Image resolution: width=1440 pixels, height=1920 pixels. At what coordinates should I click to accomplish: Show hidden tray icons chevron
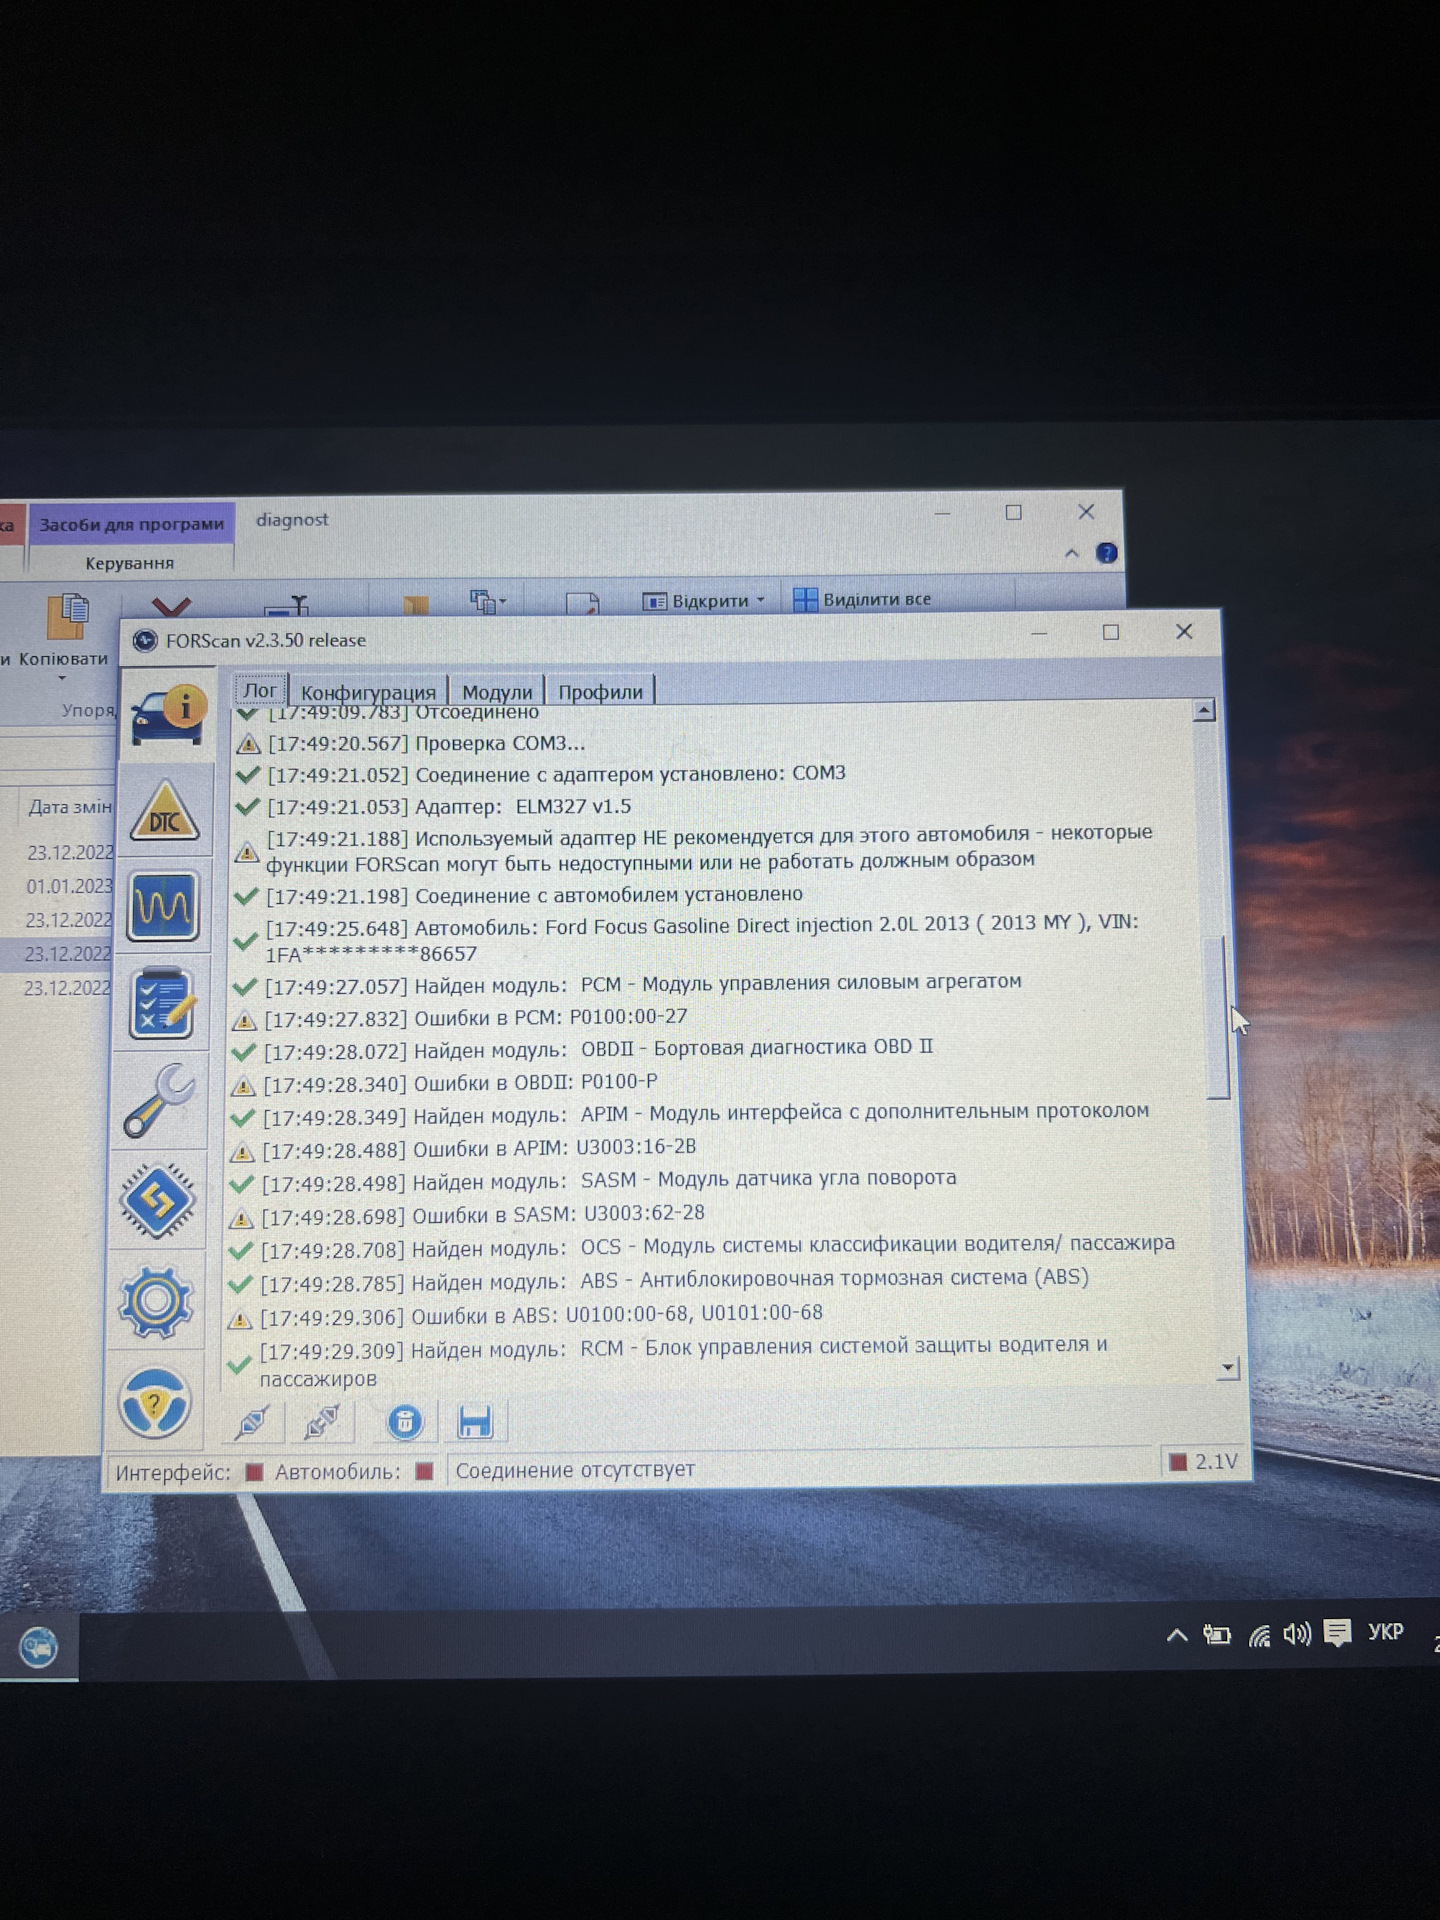click(1177, 1636)
